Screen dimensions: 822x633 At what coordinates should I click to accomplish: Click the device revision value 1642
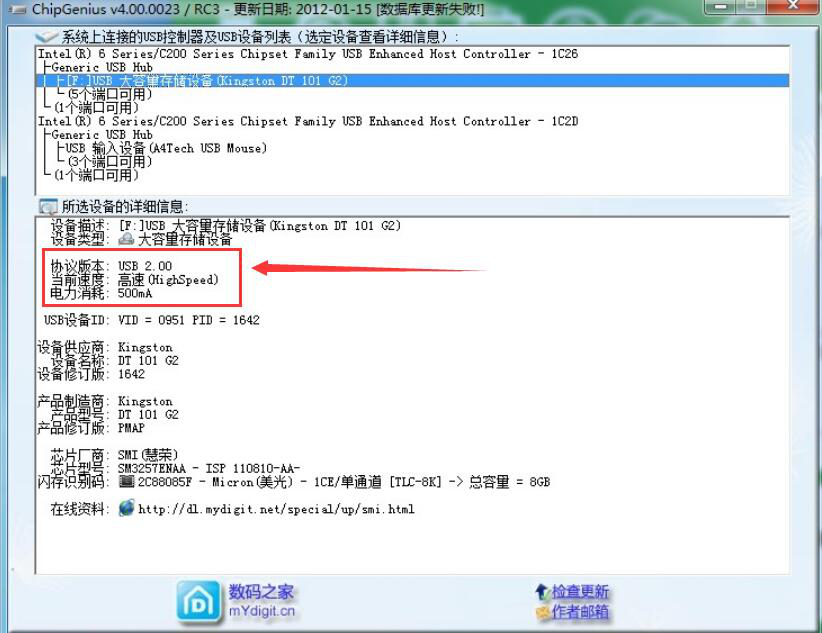tap(131, 374)
